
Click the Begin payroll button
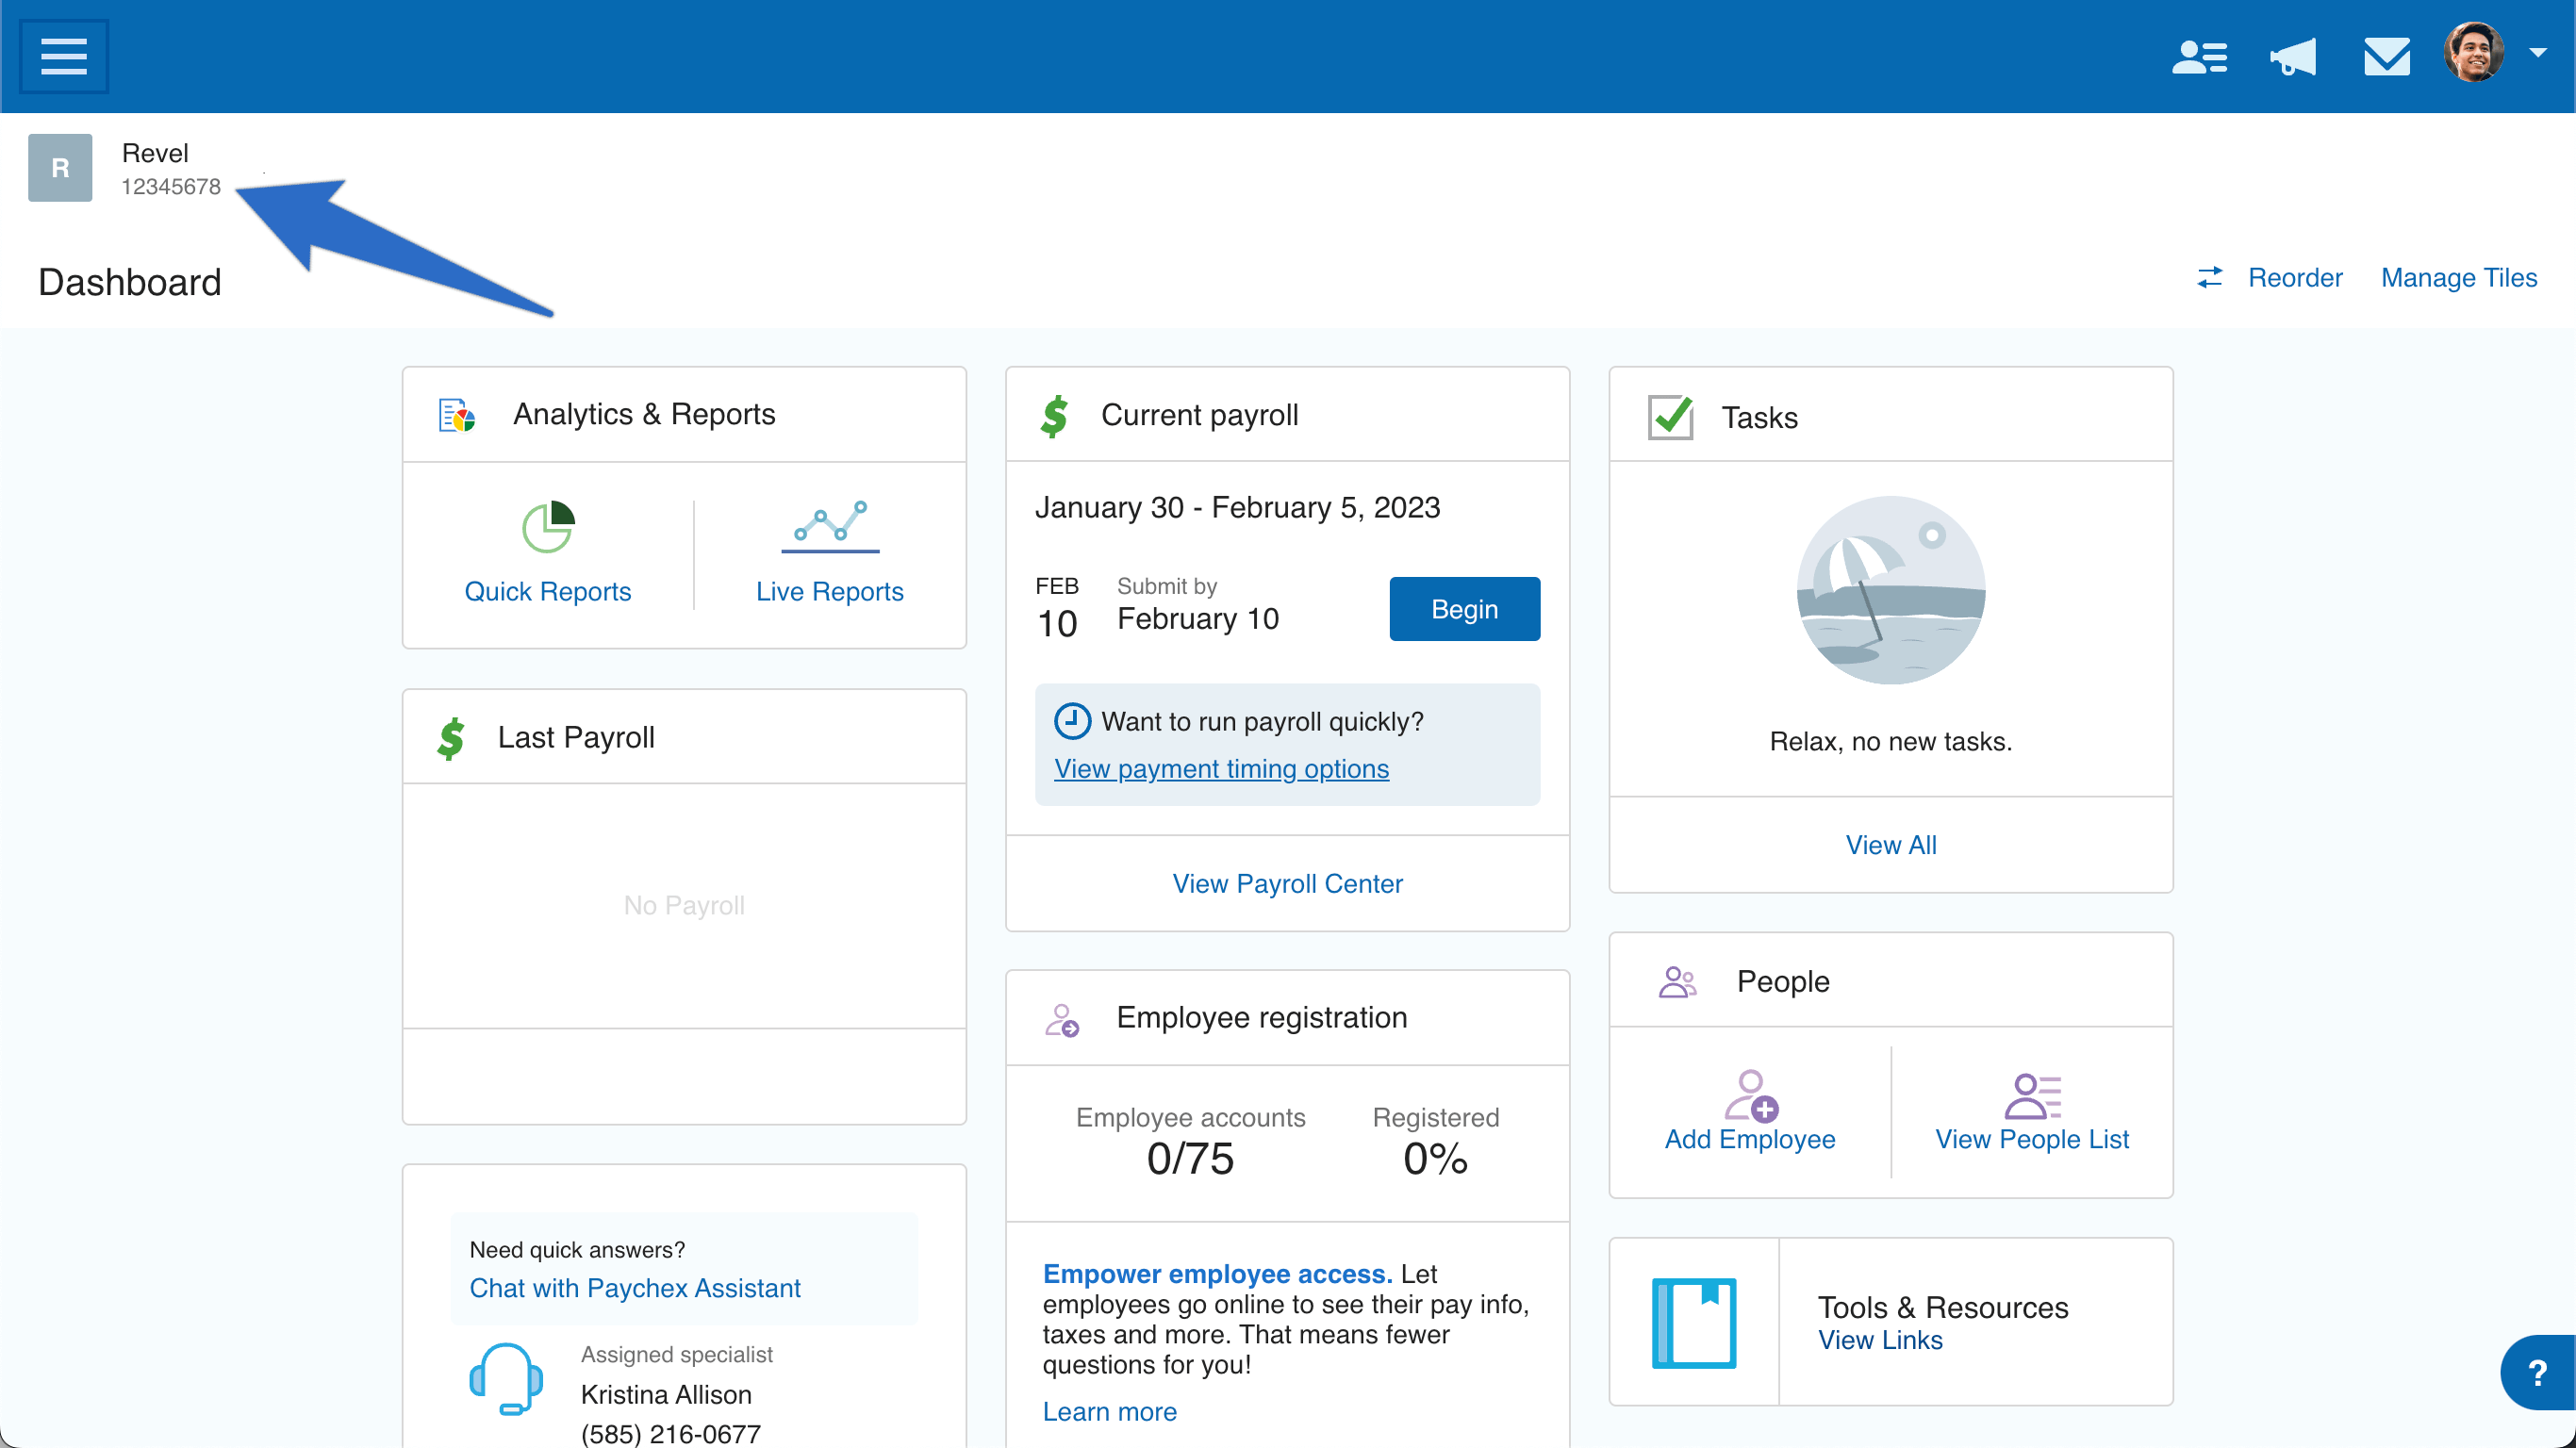1464,608
